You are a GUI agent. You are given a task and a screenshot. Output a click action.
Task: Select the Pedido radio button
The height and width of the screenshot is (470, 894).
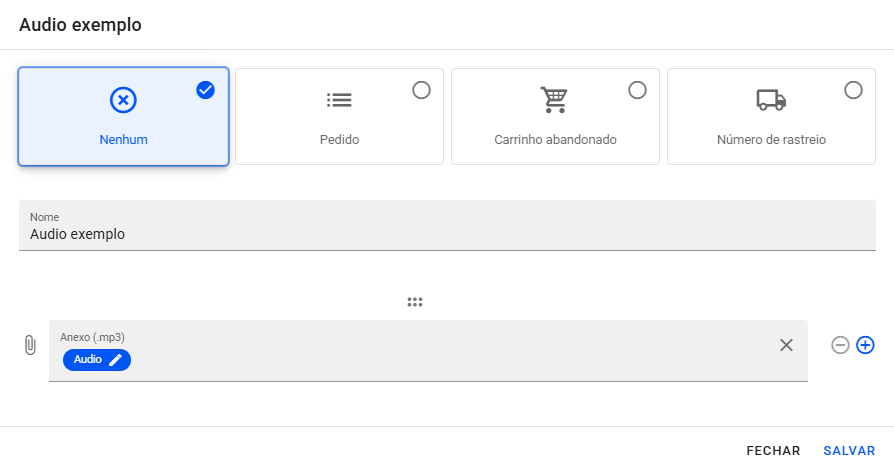pyautogui.click(x=421, y=90)
